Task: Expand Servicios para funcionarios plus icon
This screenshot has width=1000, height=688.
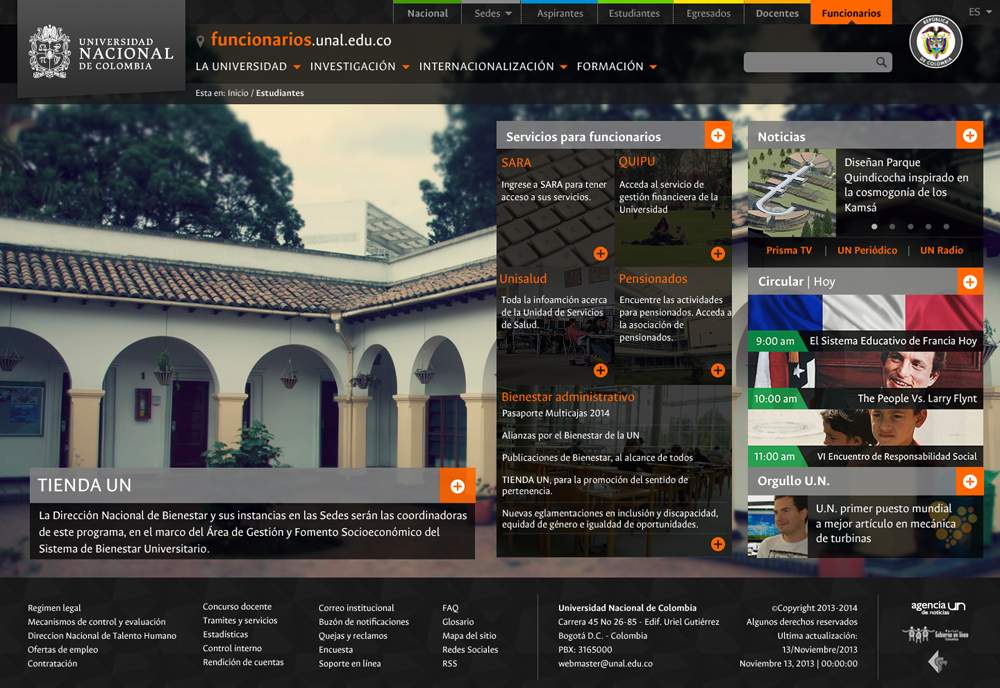Action: [718, 136]
